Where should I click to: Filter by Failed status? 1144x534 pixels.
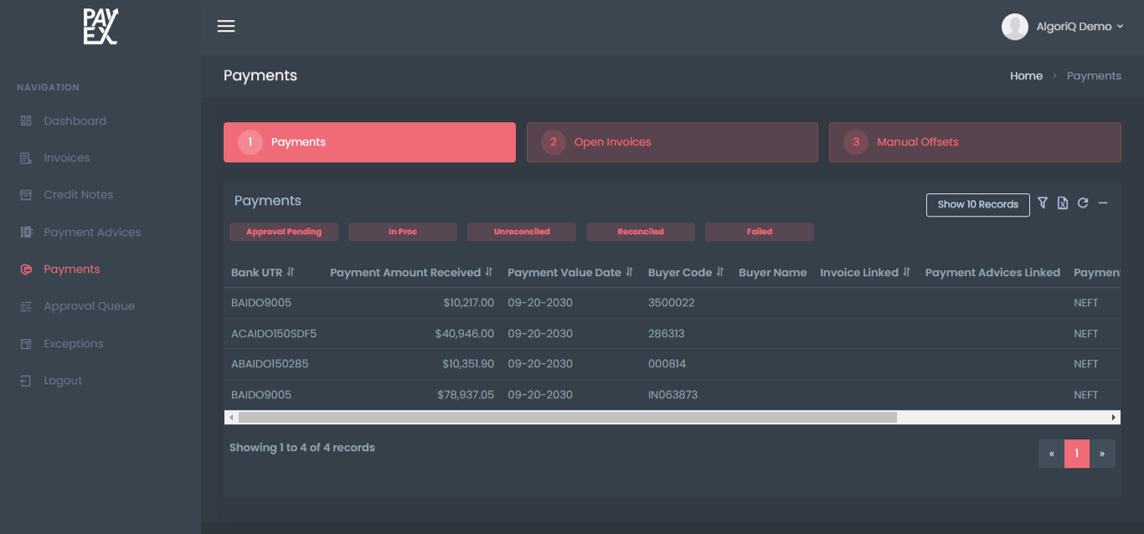(760, 232)
